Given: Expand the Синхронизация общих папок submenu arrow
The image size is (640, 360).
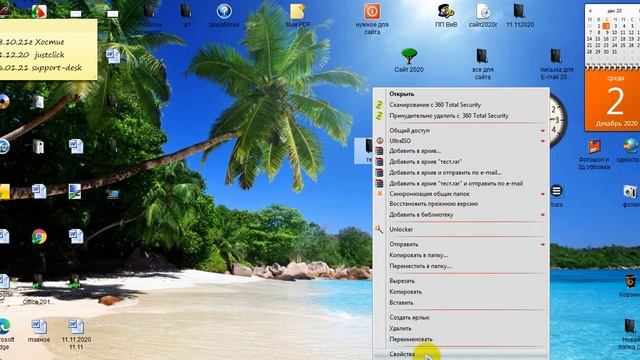Looking at the screenshot, I should click(x=542, y=194).
